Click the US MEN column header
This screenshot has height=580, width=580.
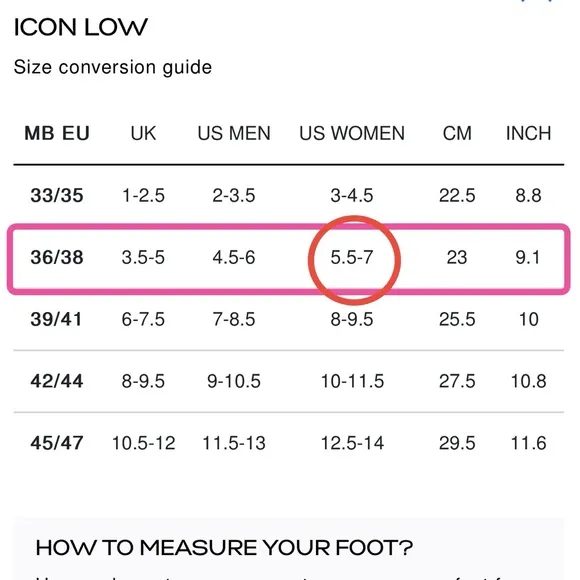tap(234, 133)
